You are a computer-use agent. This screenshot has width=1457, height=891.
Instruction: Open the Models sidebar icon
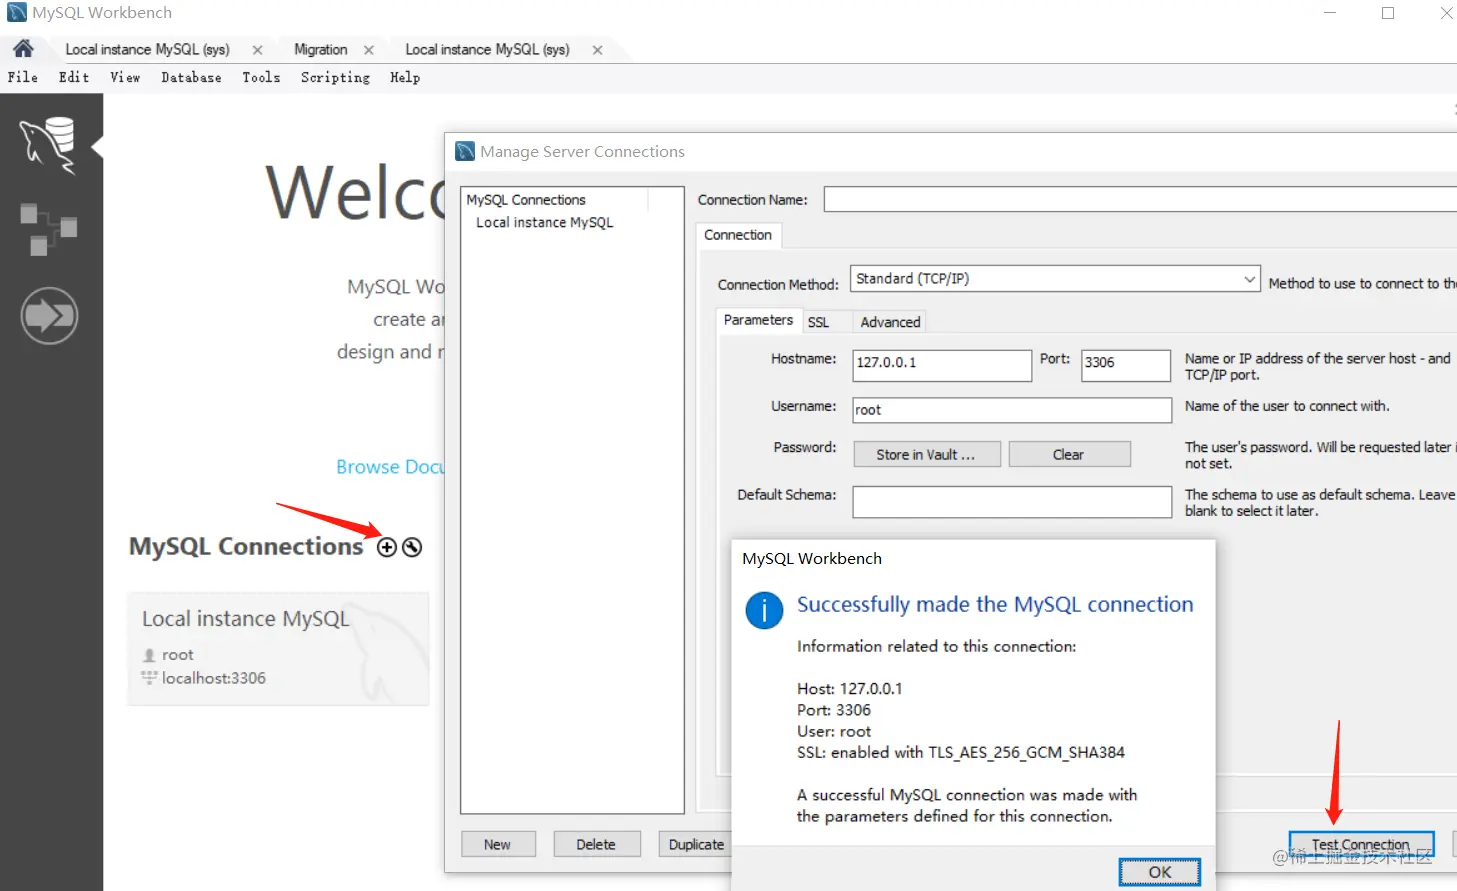pyautogui.click(x=49, y=229)
